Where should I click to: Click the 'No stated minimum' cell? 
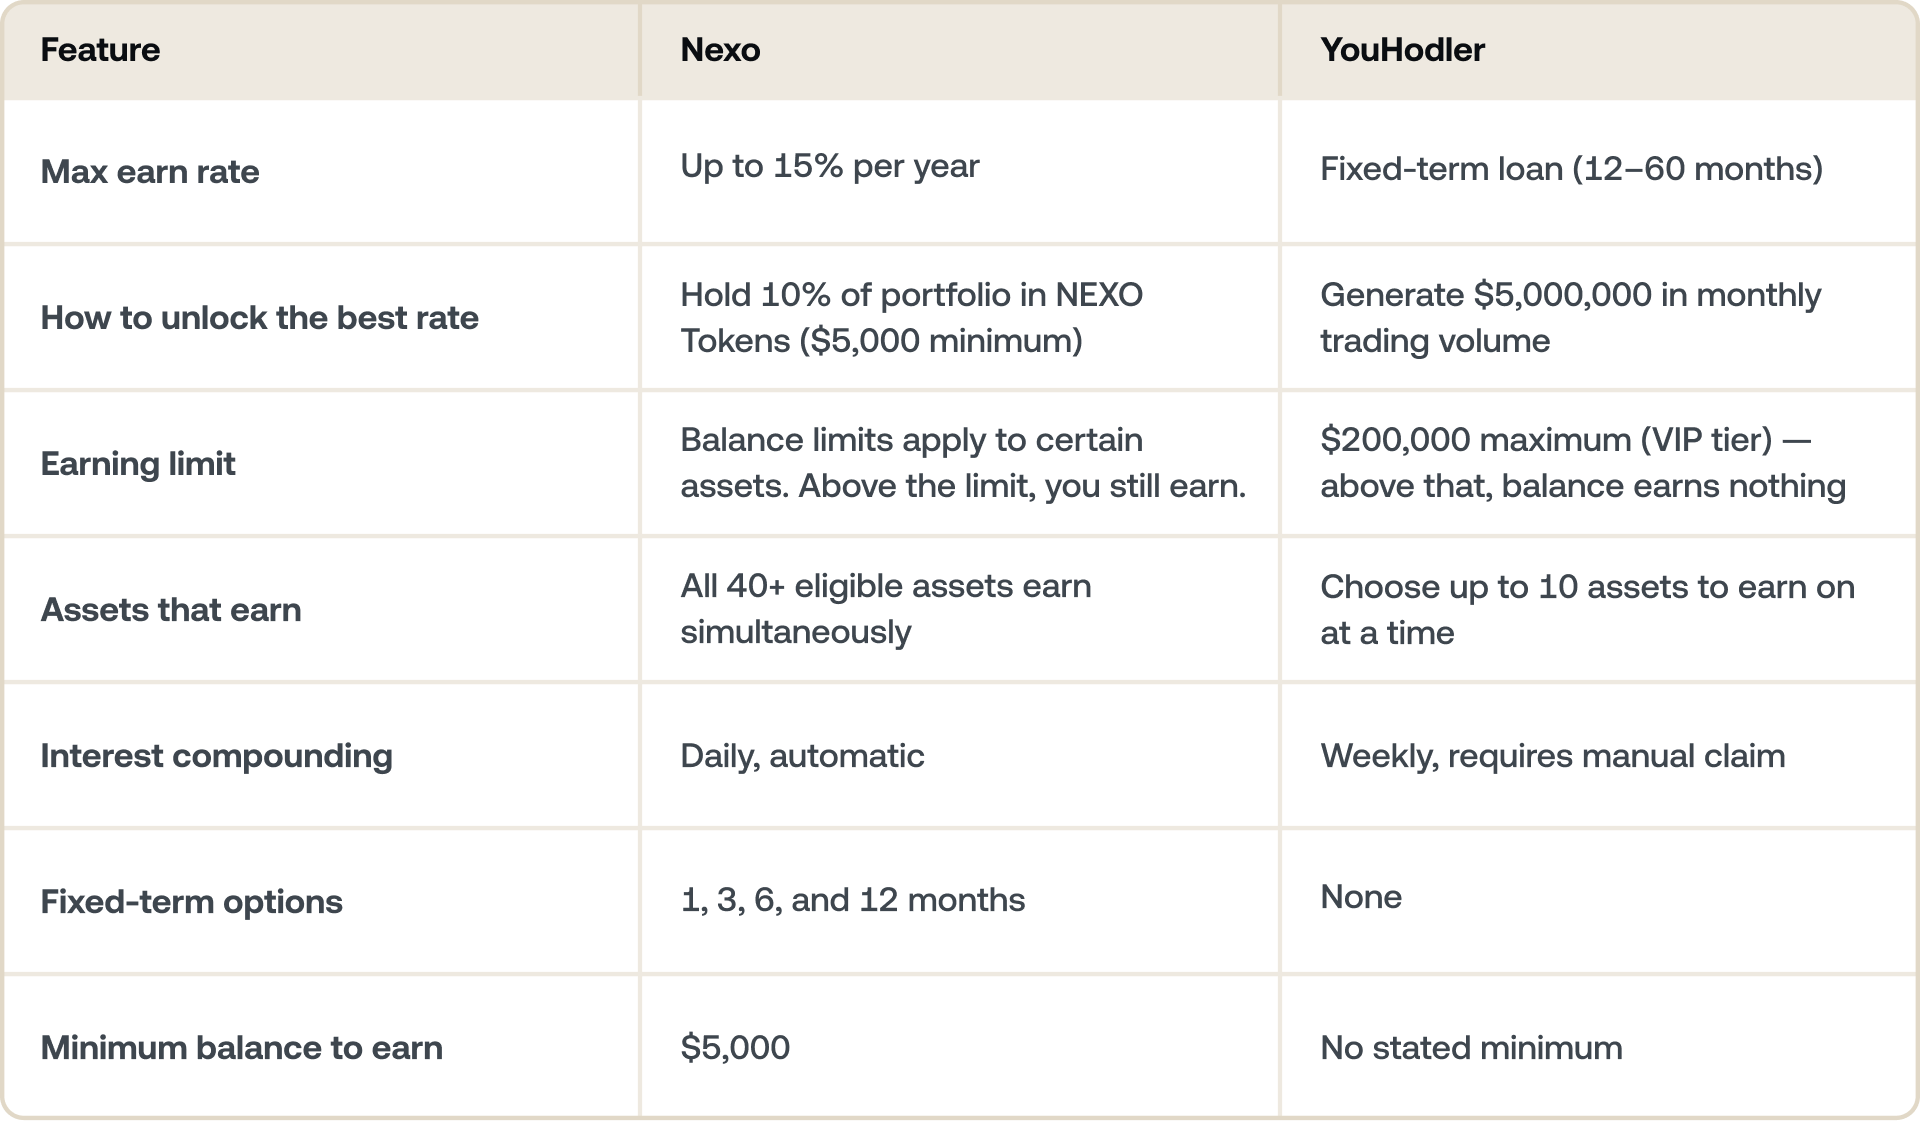pos(1471,1047)
